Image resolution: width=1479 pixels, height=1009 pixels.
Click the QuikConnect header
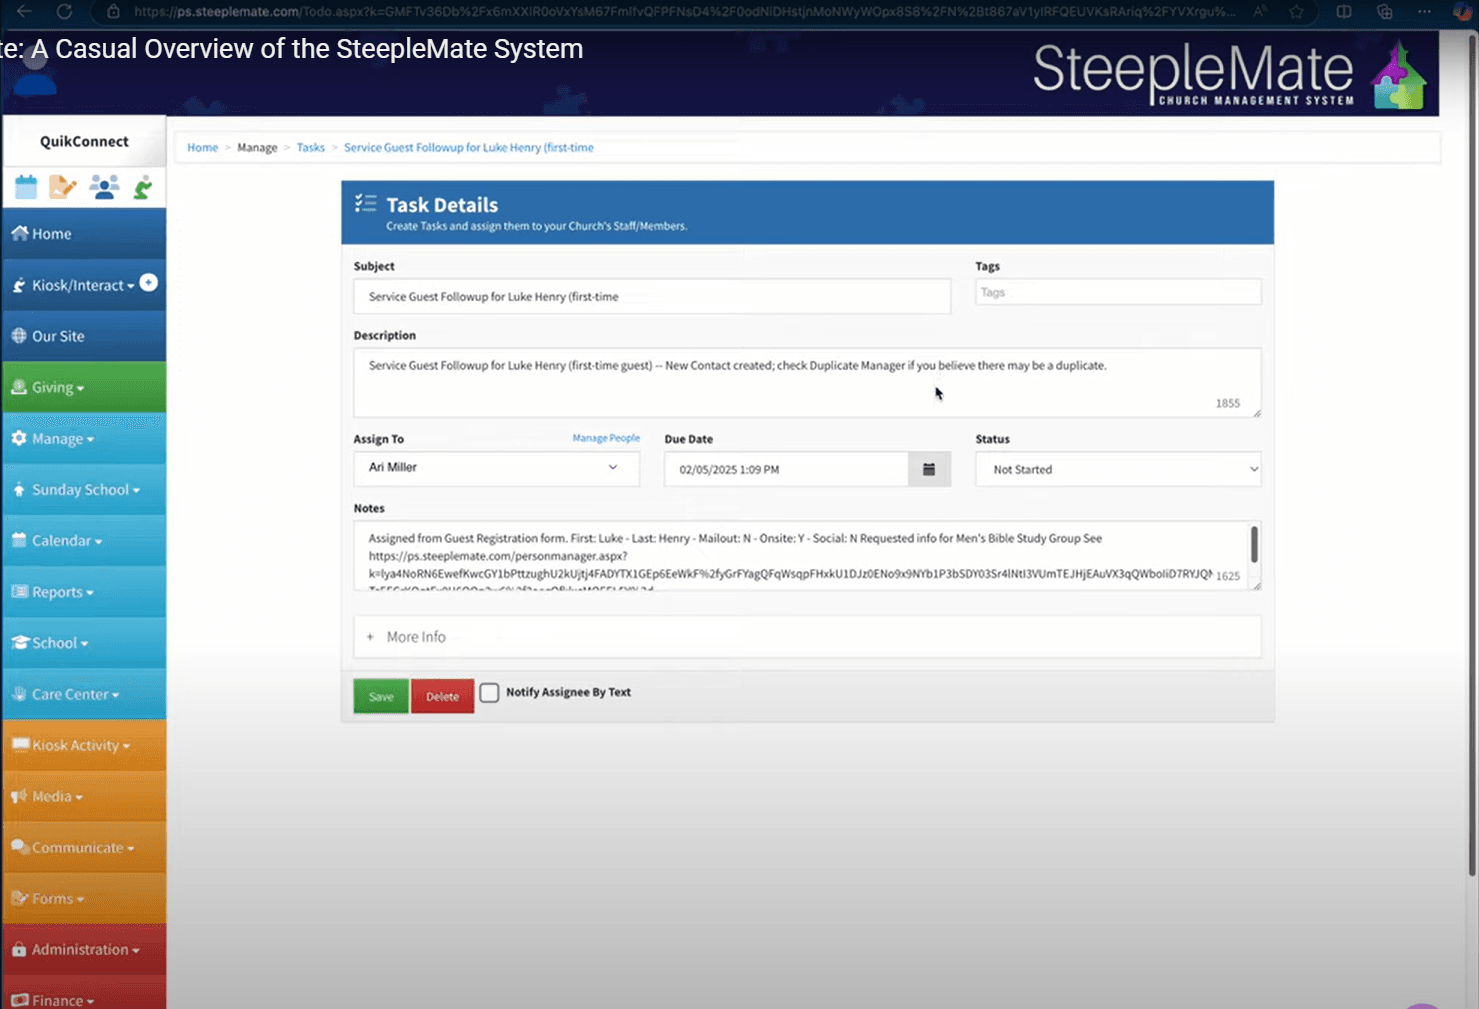pyautogui.click(x=84, y=141)
